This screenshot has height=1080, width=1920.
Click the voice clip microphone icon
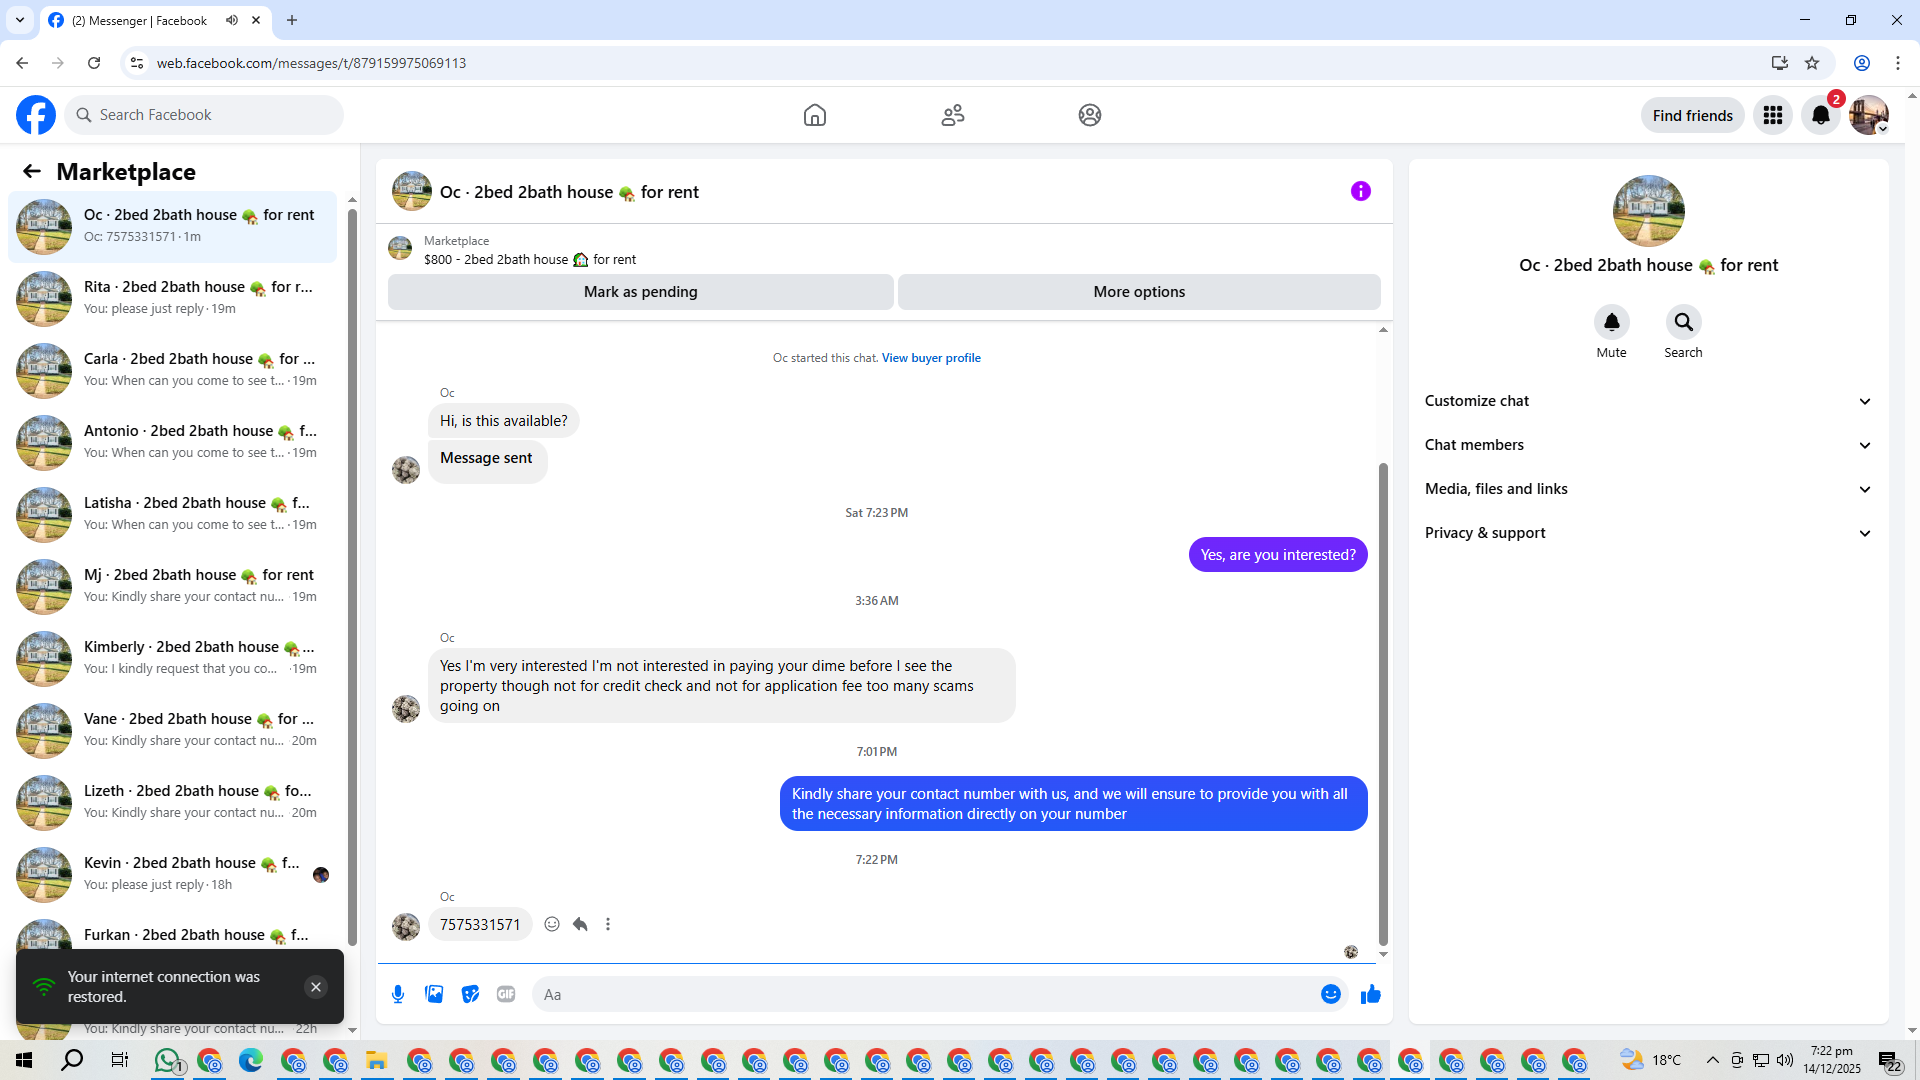click(398, 994)
